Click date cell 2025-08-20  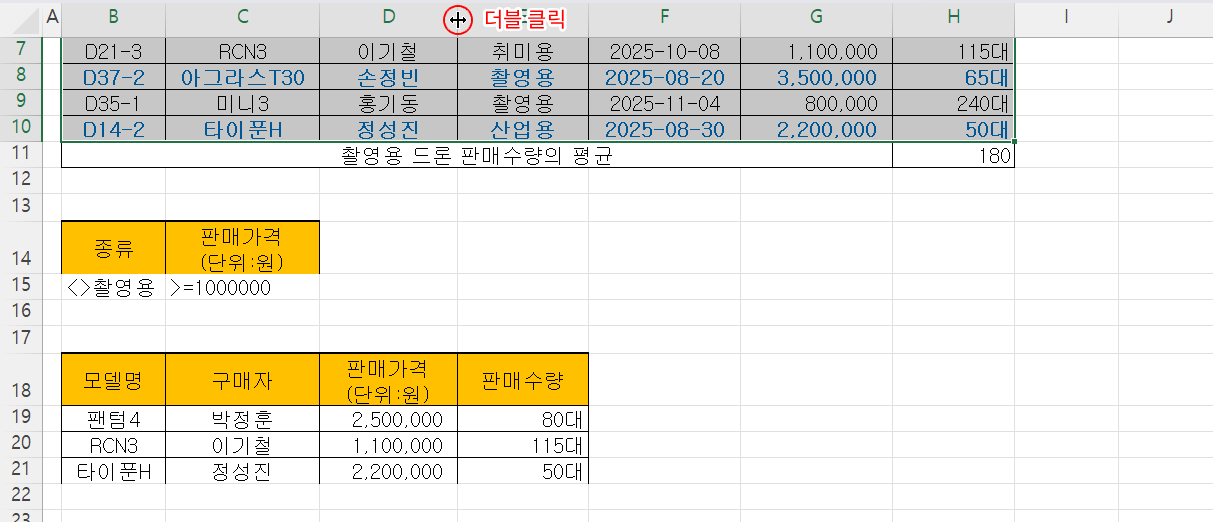664,77
